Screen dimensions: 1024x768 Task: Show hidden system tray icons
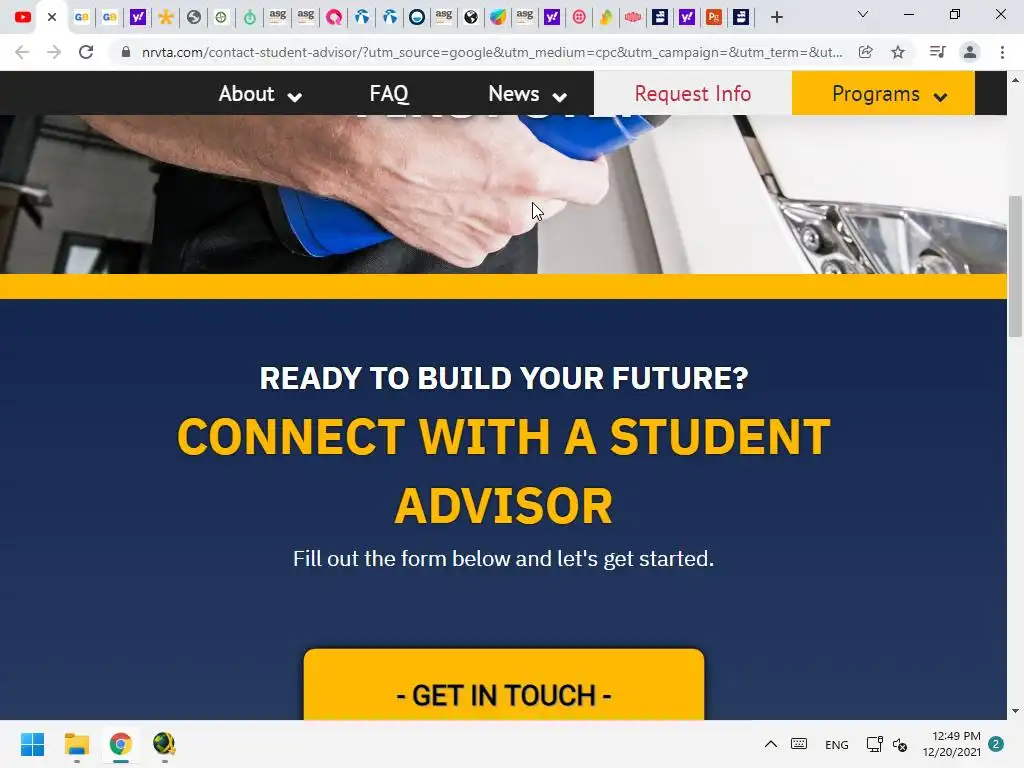point(771,744)
